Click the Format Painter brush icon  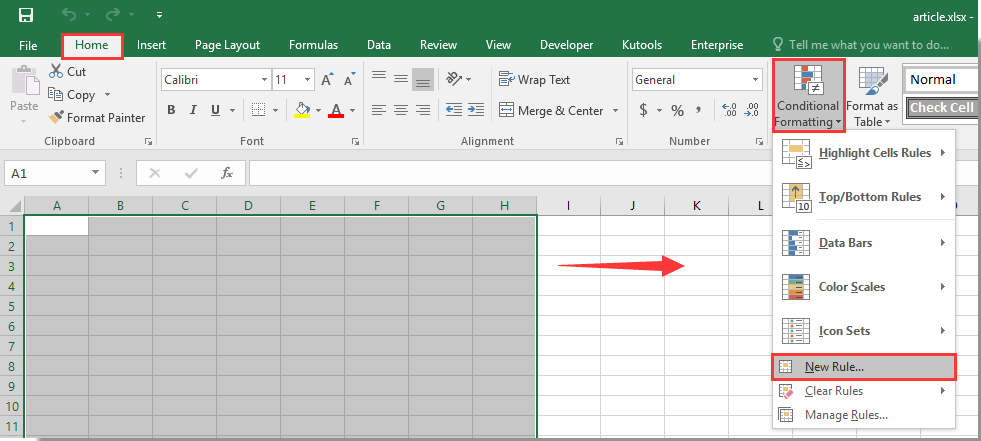click(57, 118)
